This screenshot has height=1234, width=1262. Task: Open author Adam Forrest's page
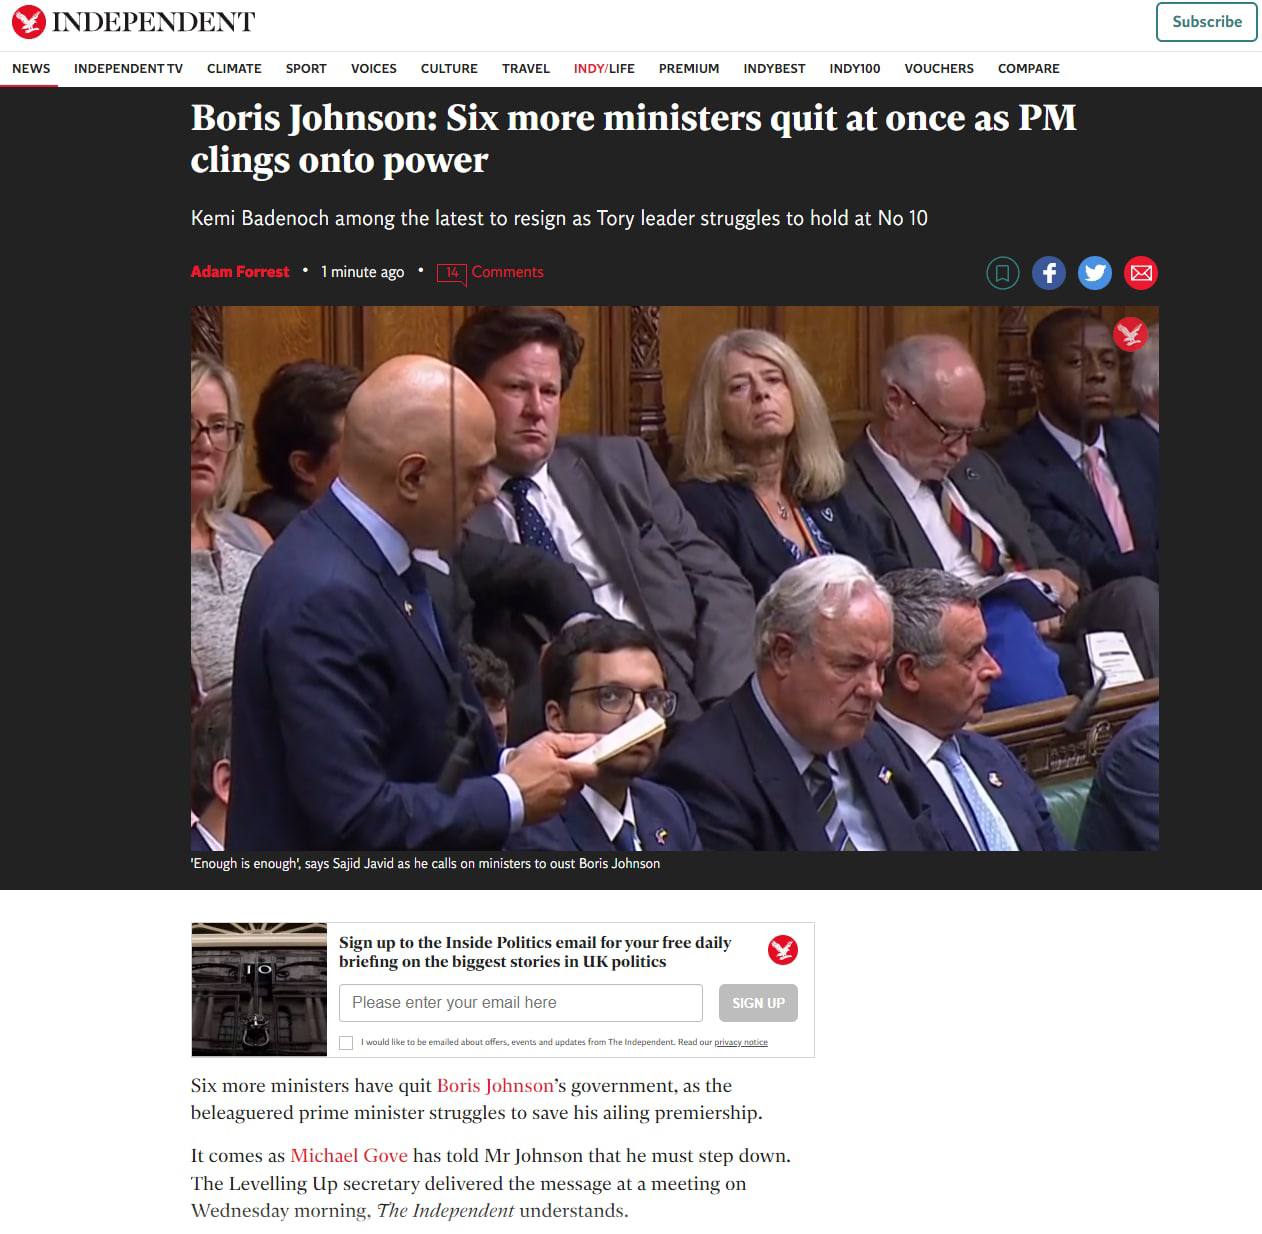(x=240, y=272)
